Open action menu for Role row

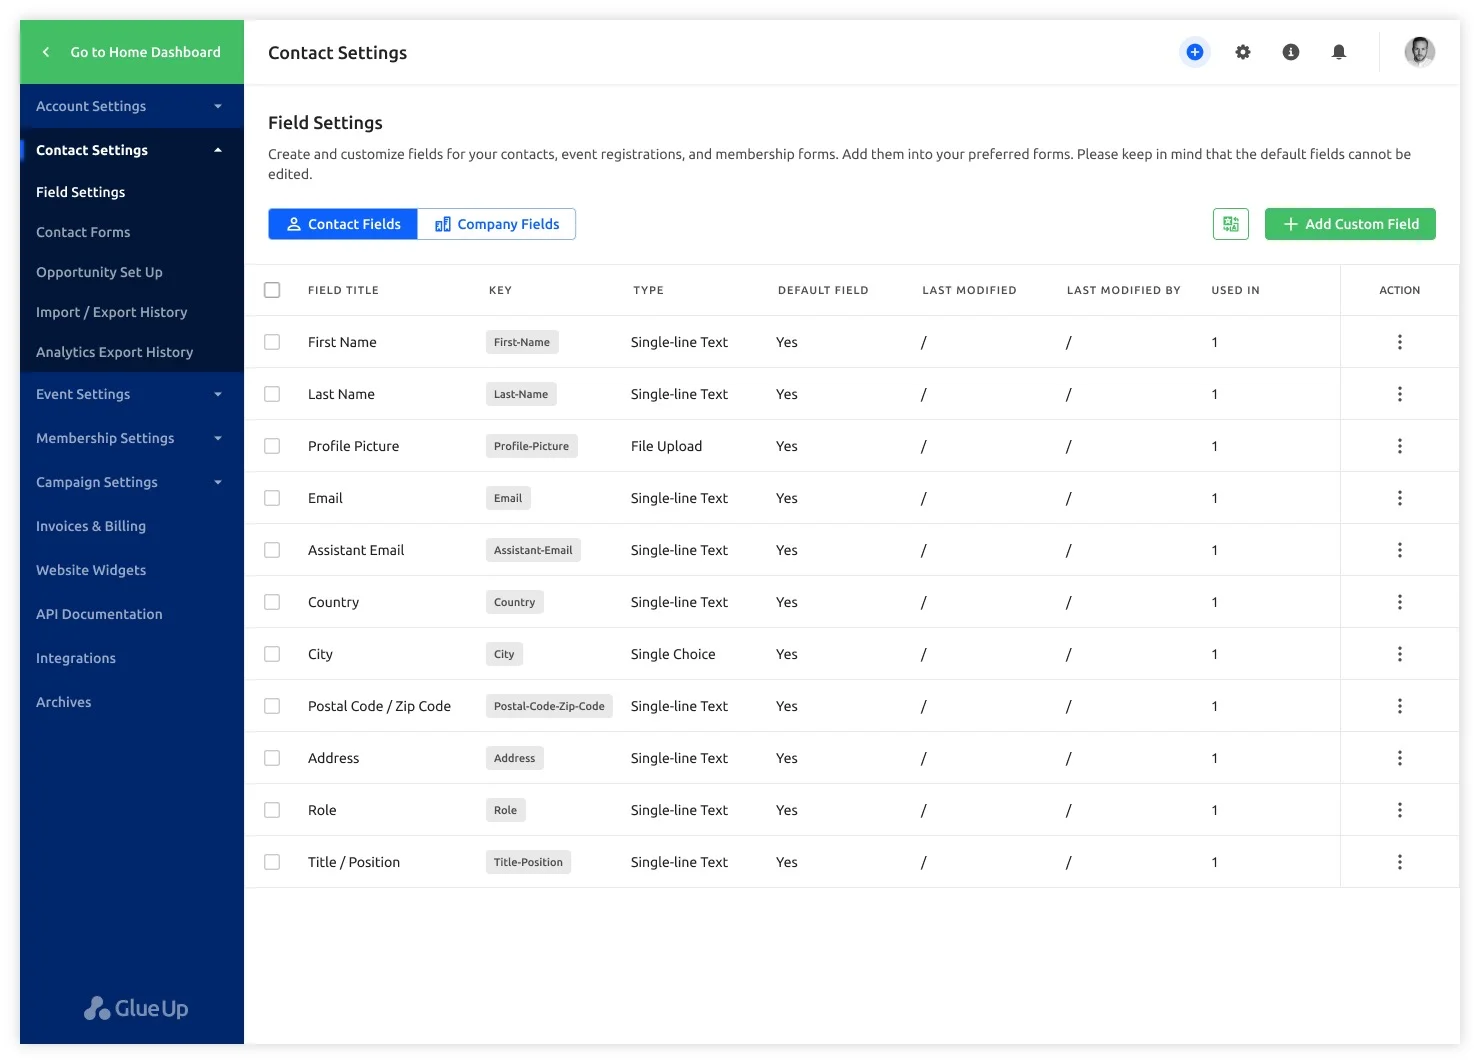click(1400, 810)
